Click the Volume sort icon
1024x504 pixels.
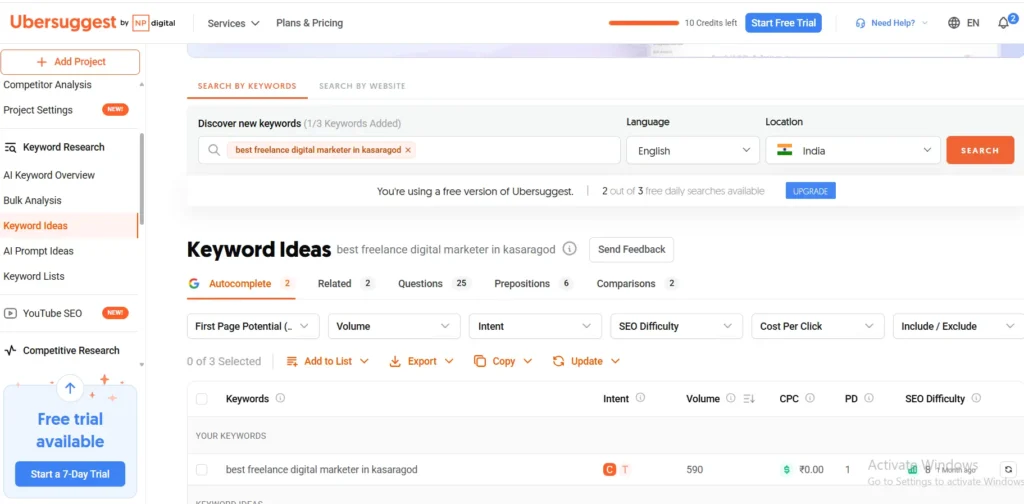pos(749,398)
